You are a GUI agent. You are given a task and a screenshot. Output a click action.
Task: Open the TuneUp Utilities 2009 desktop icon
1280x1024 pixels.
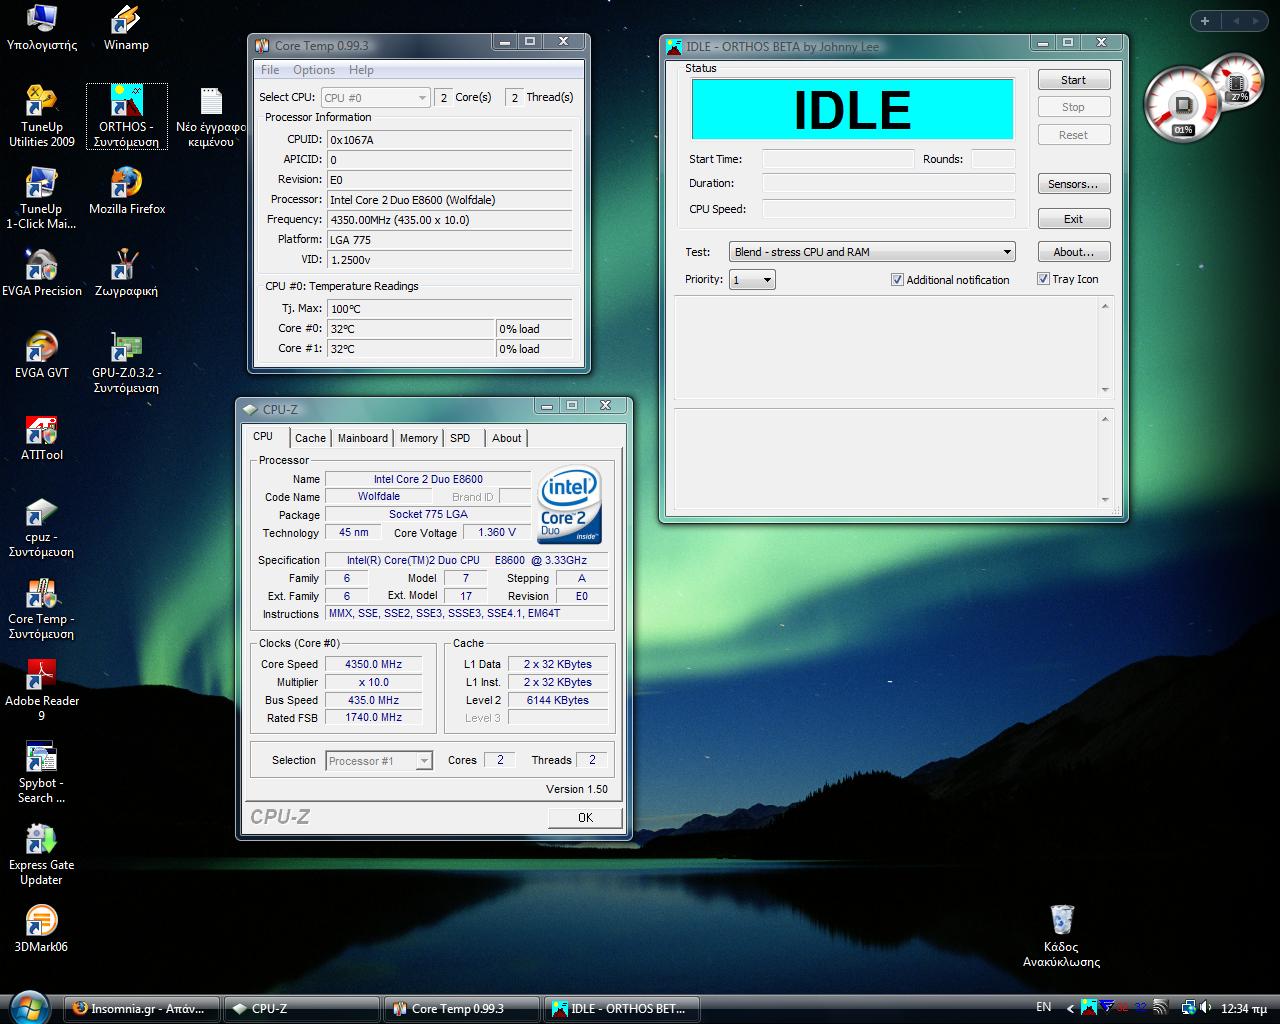point(42,116)
